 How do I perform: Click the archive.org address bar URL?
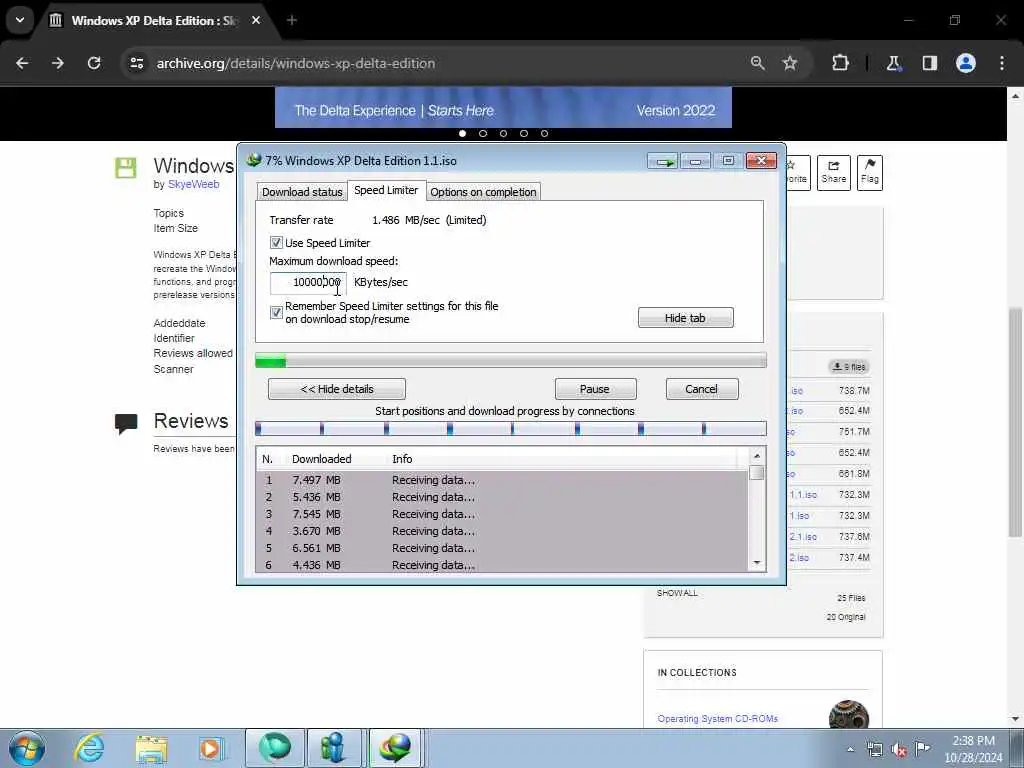(295, 63)
